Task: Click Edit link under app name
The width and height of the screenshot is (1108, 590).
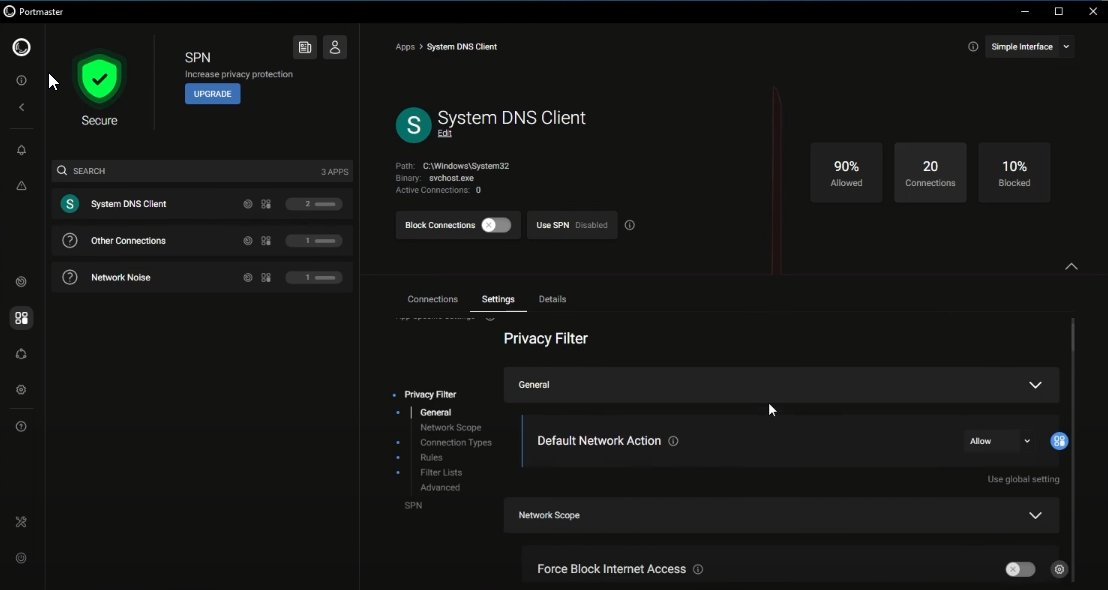Action: pos(444,133)
